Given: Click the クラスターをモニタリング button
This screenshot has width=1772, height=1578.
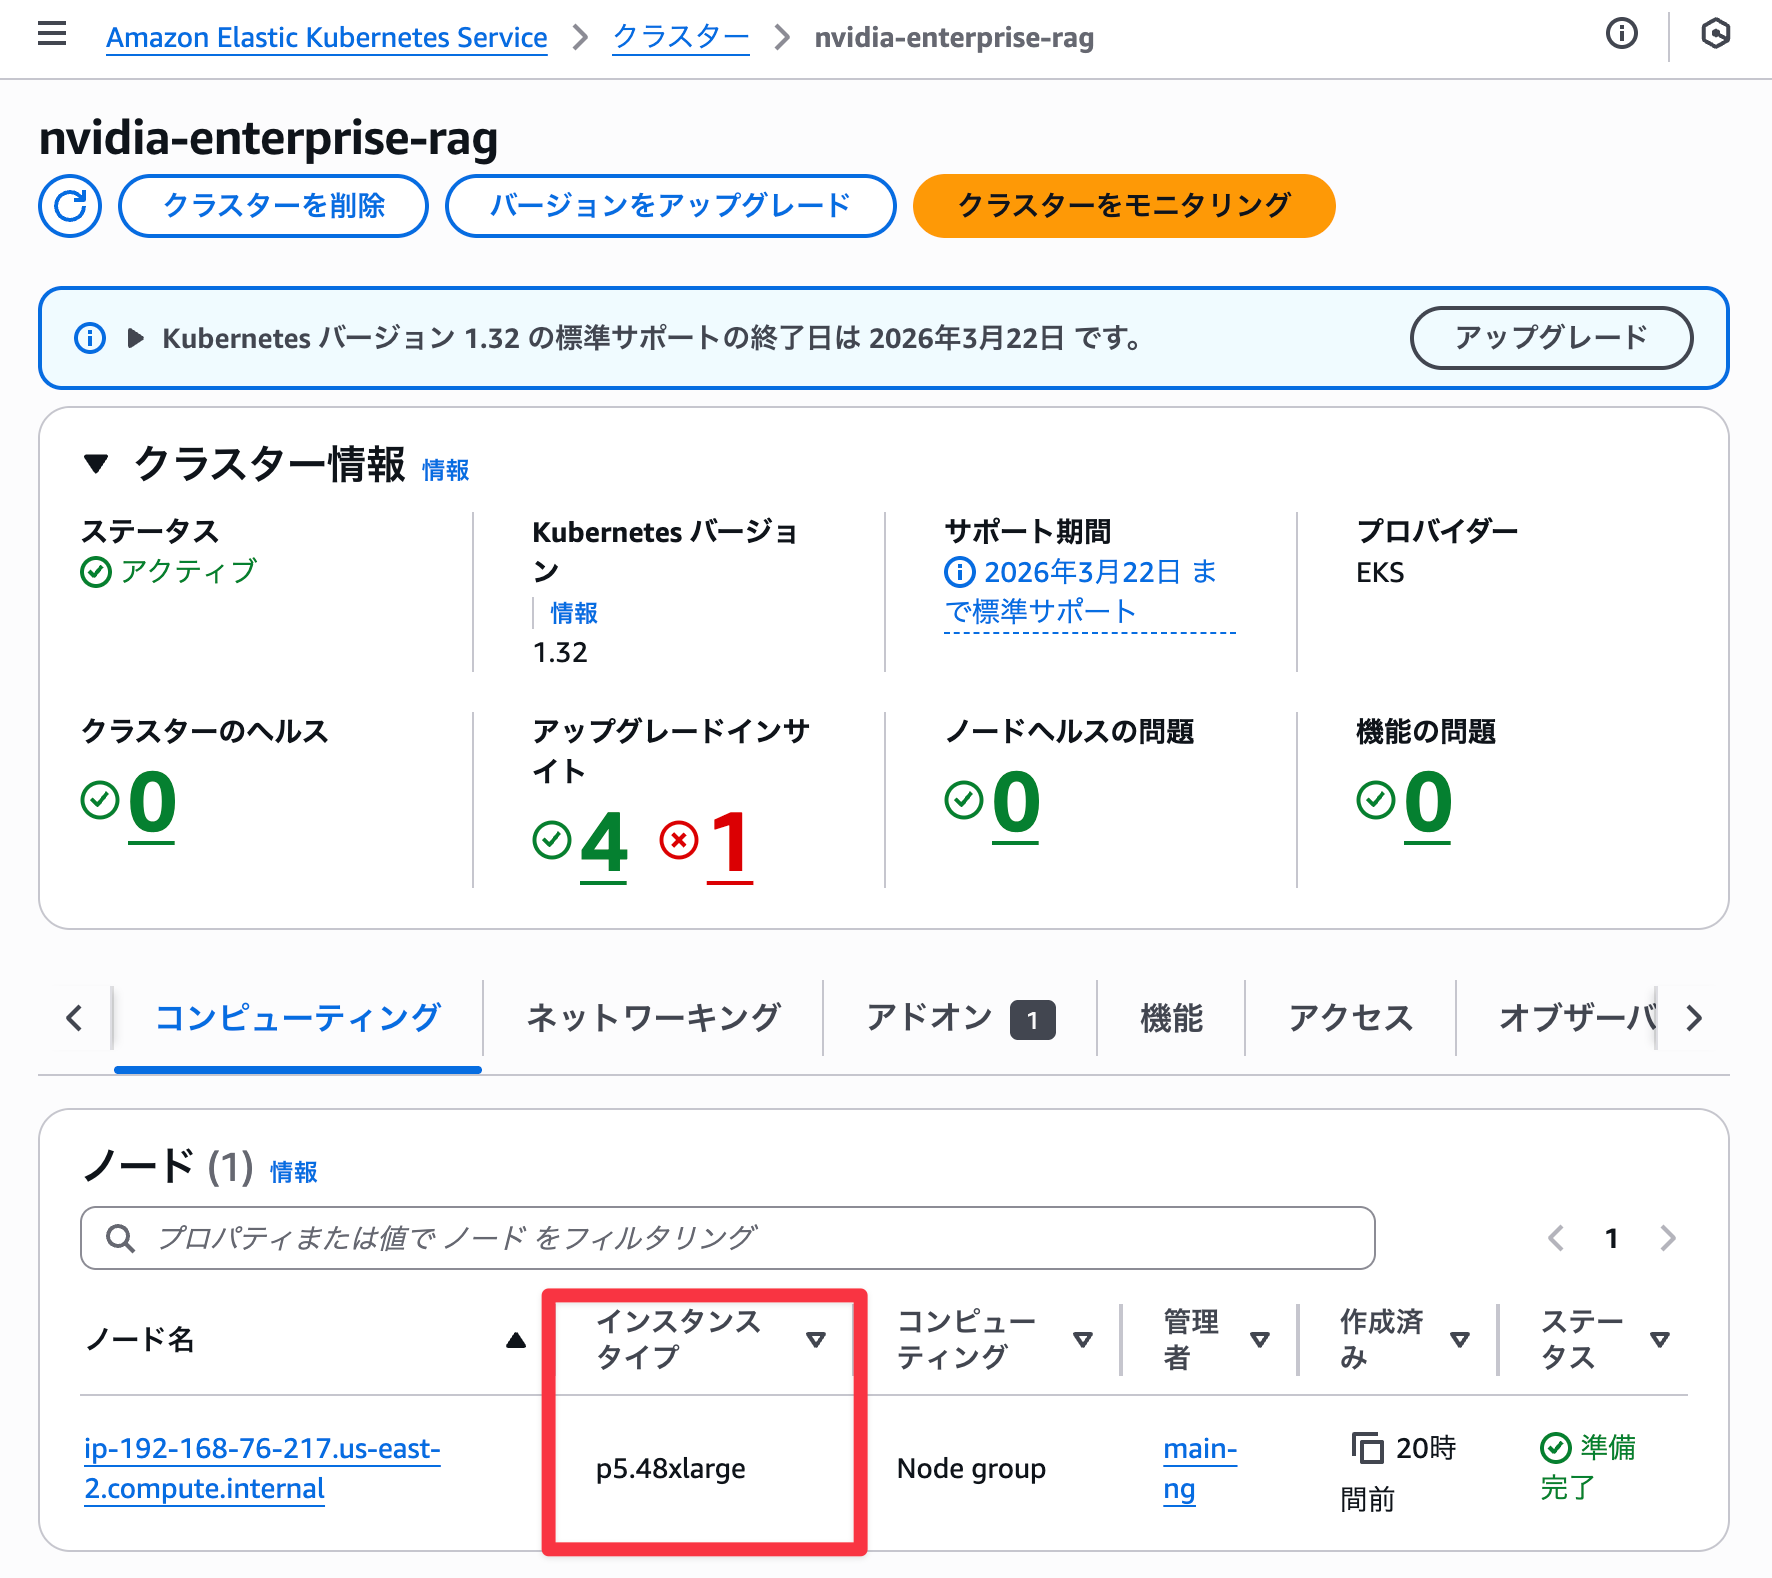Looking at the screenshot, I should coord(1123,206).
